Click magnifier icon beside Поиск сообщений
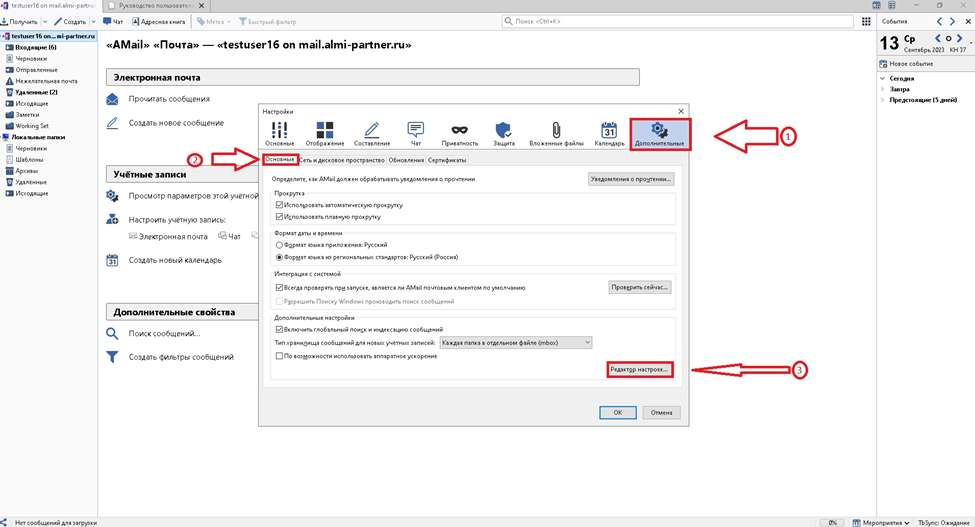Image resolution: width=975 pixels, height=527 pixels. [113, 334]
